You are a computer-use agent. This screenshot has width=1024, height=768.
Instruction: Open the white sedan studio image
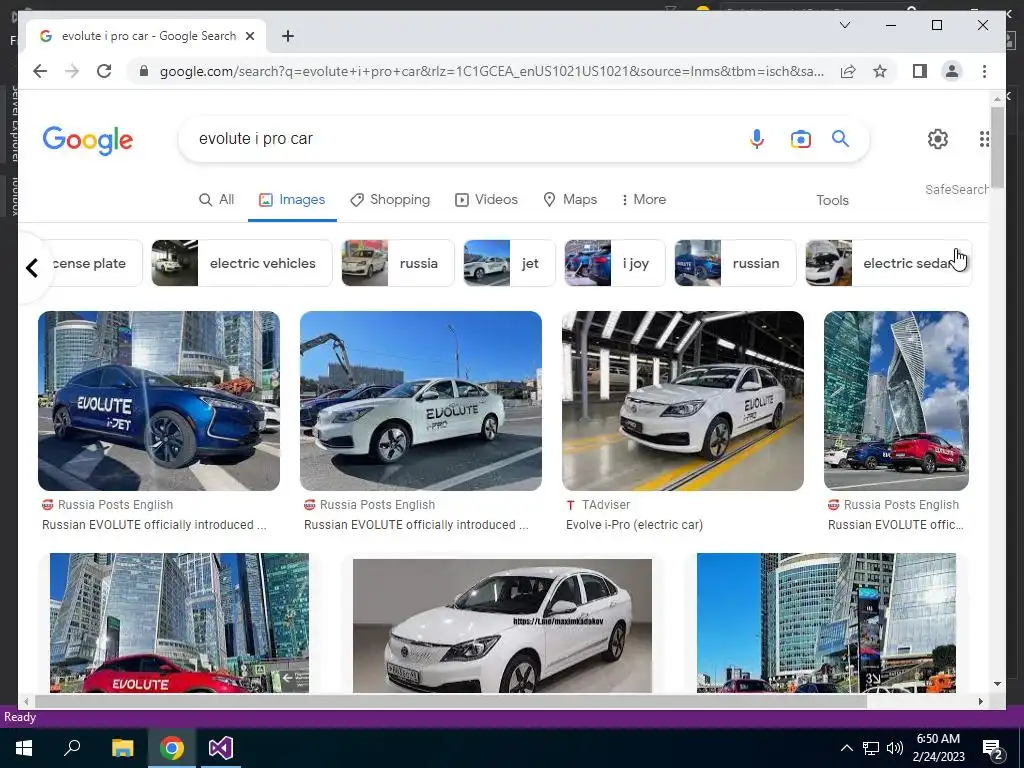(502, 626)
